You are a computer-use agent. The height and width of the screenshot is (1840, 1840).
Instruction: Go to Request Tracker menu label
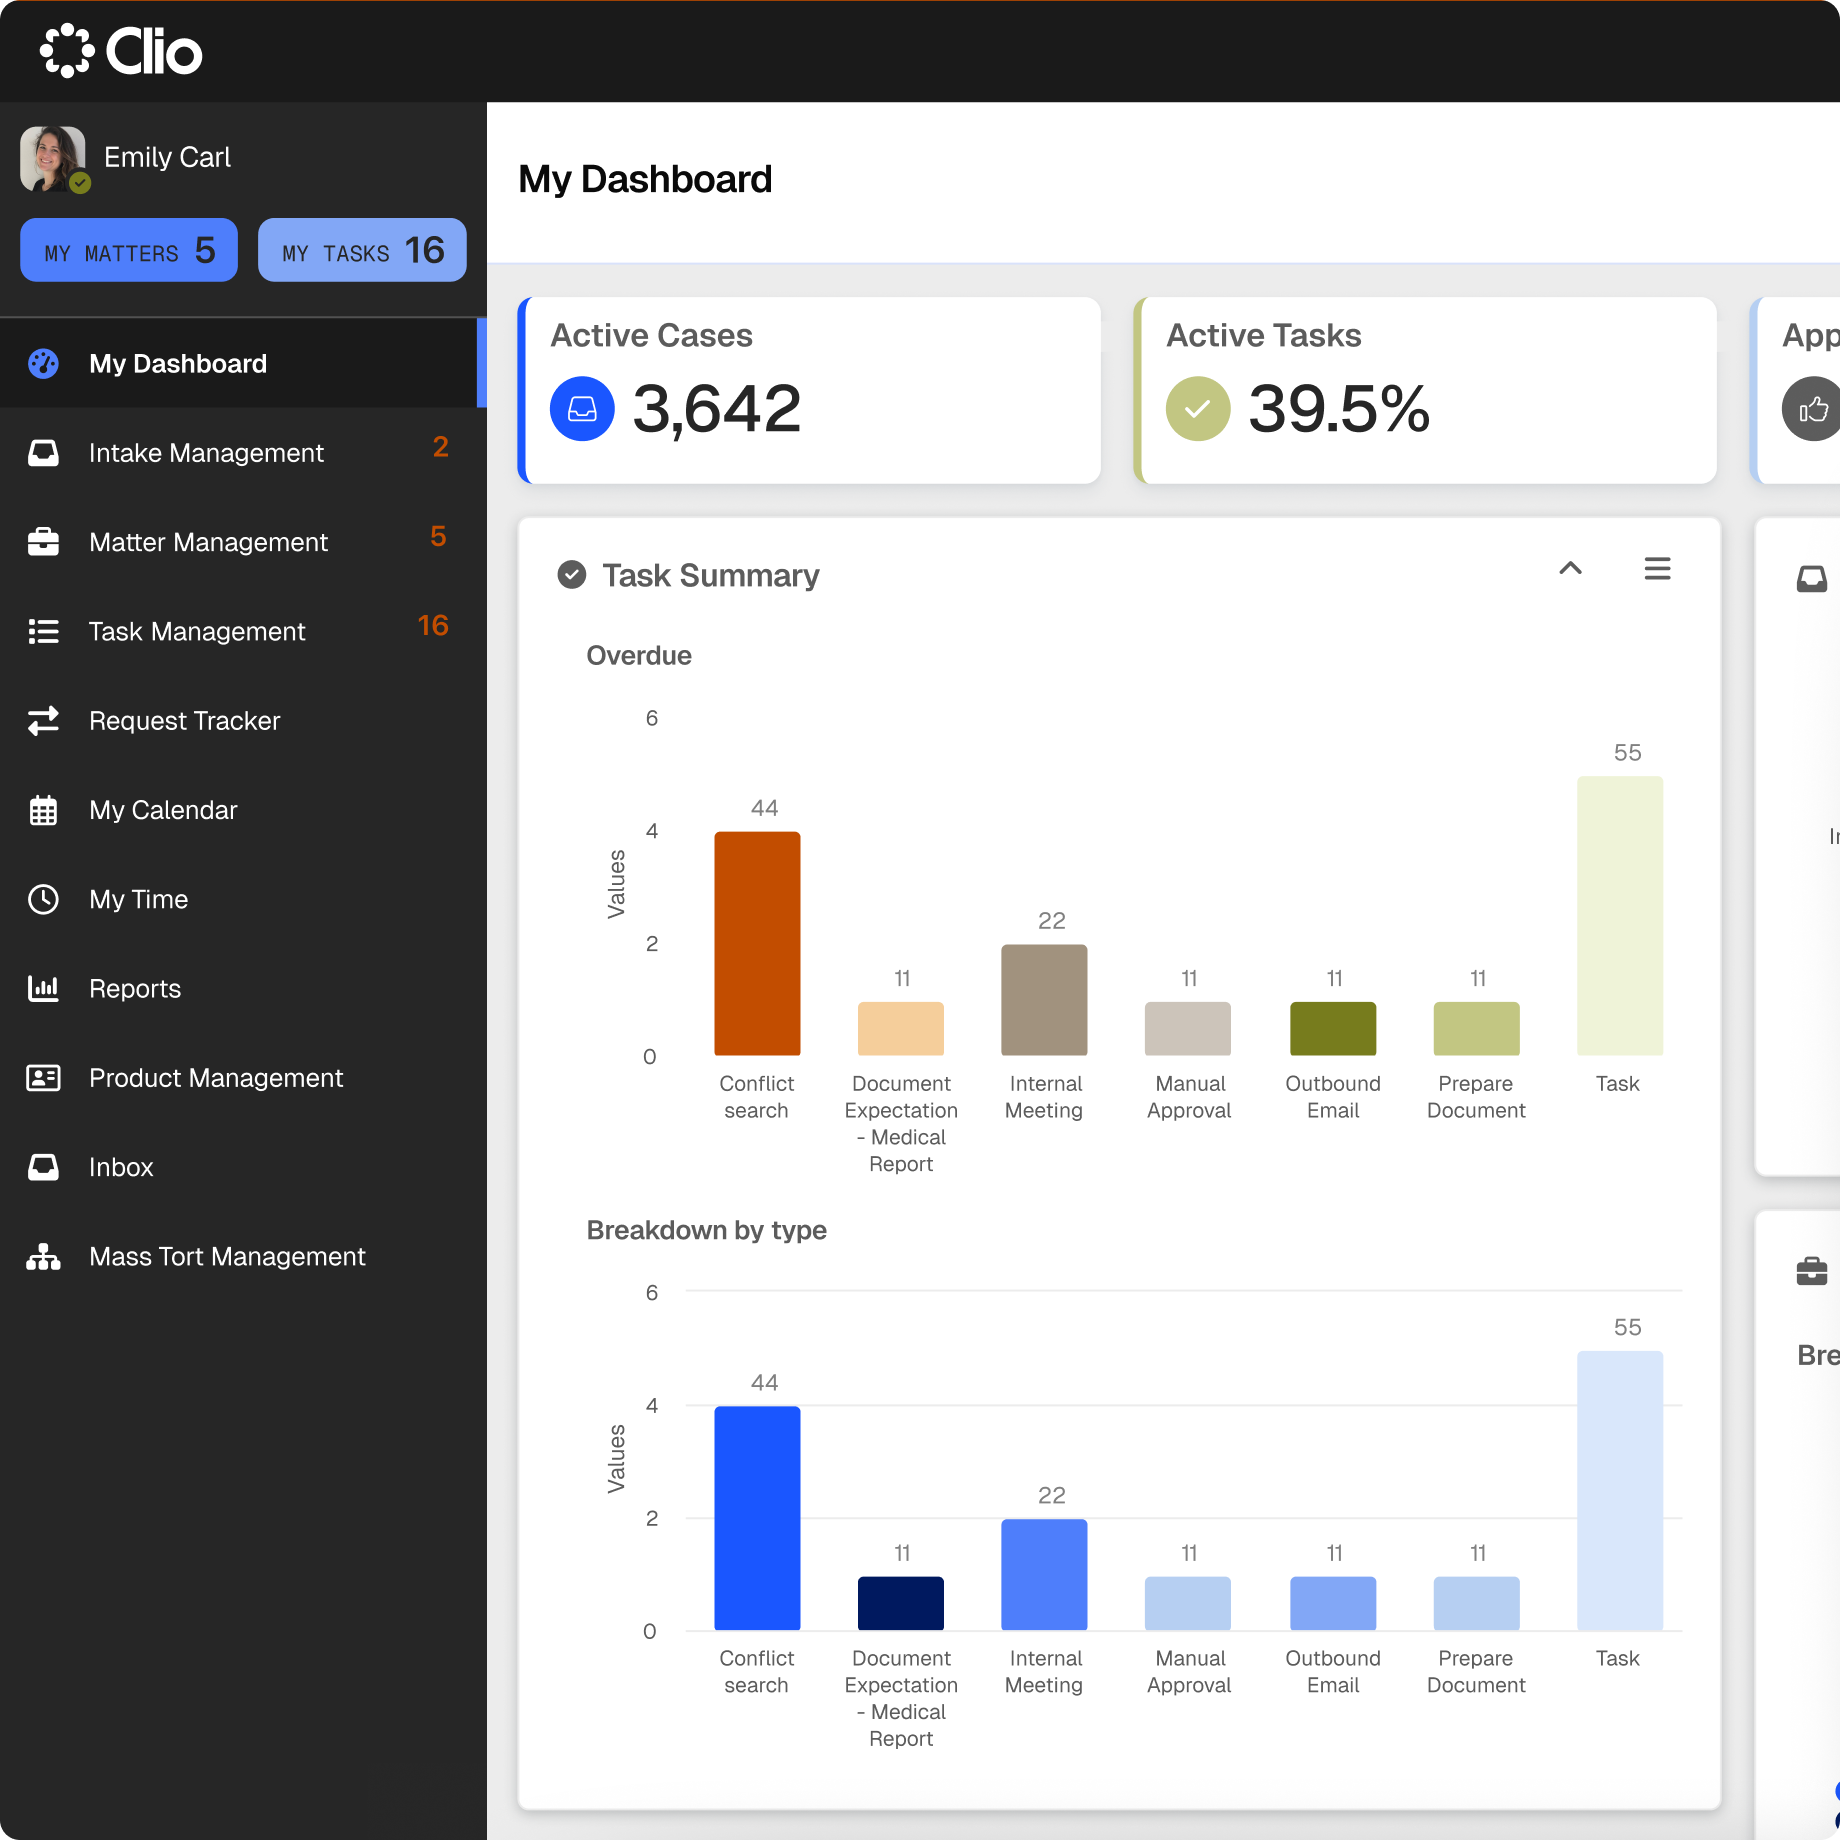(184, 720)
